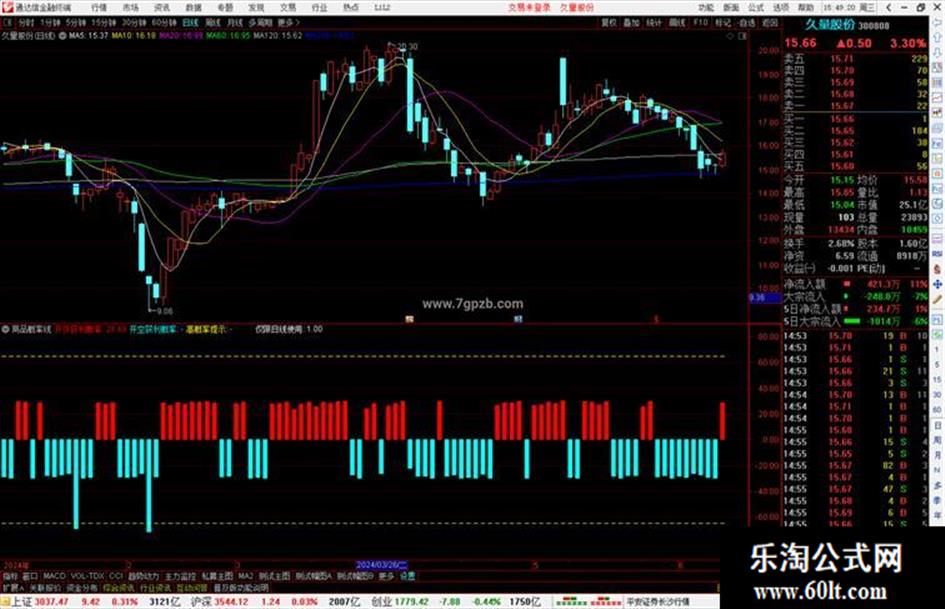Click the left arrow icon in right sidebar
Viewport: 945px width, 609px height.
click(x=938, y=22)
